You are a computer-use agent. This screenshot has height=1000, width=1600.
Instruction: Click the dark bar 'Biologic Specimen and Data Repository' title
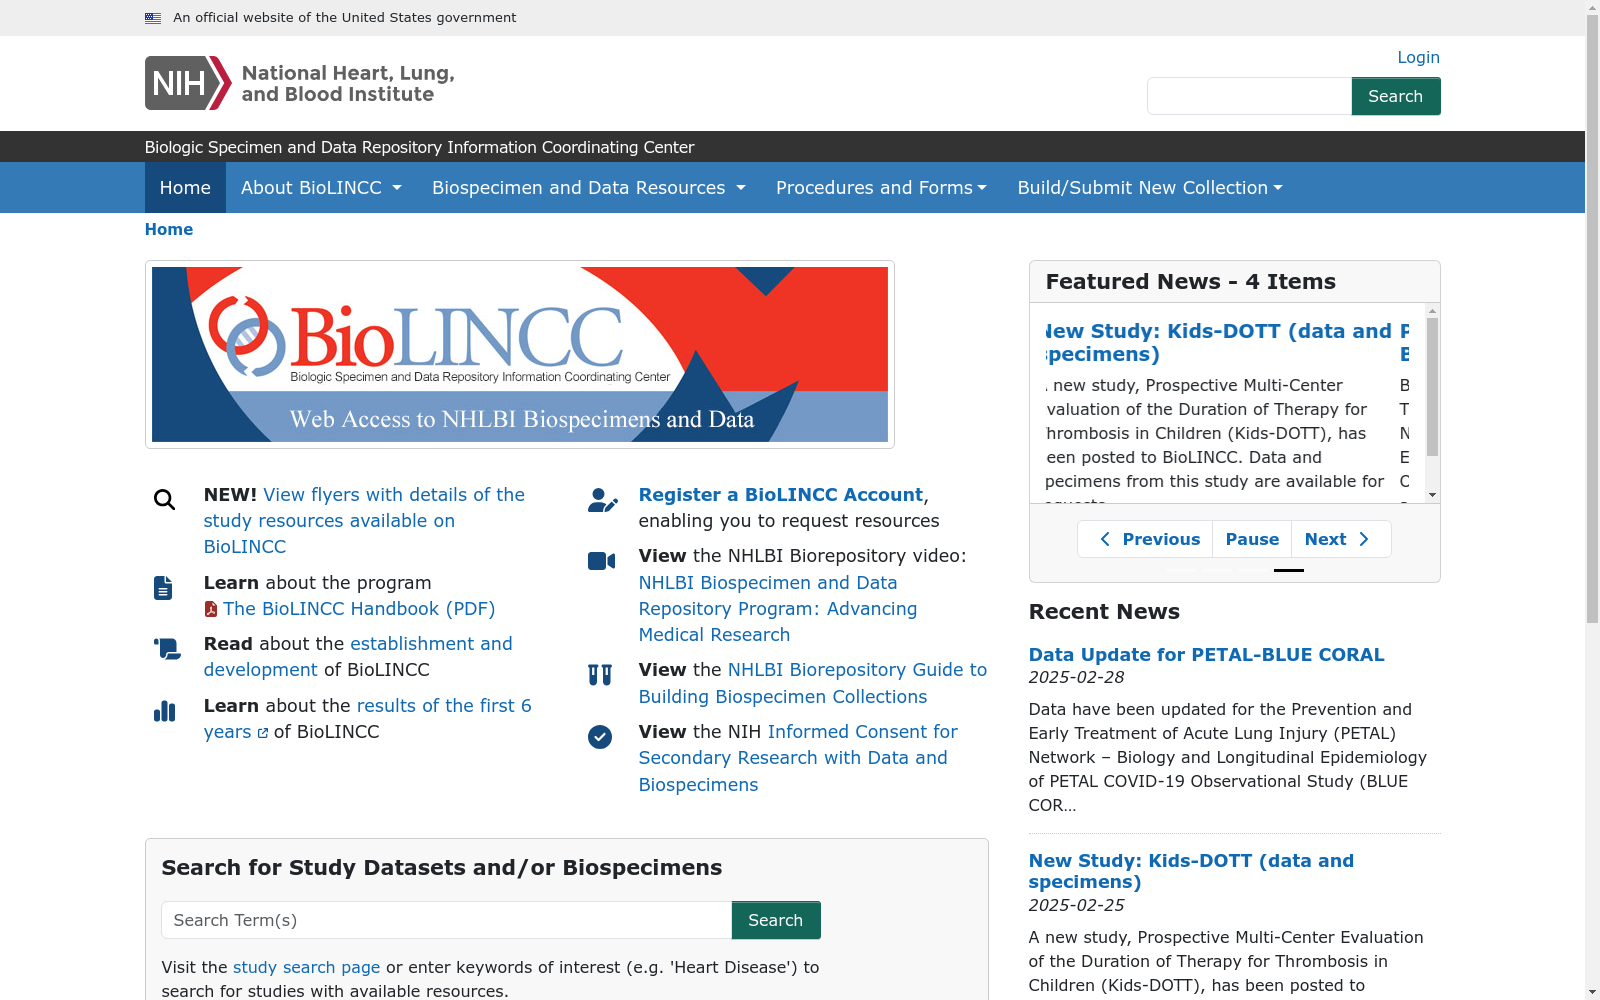420,147
